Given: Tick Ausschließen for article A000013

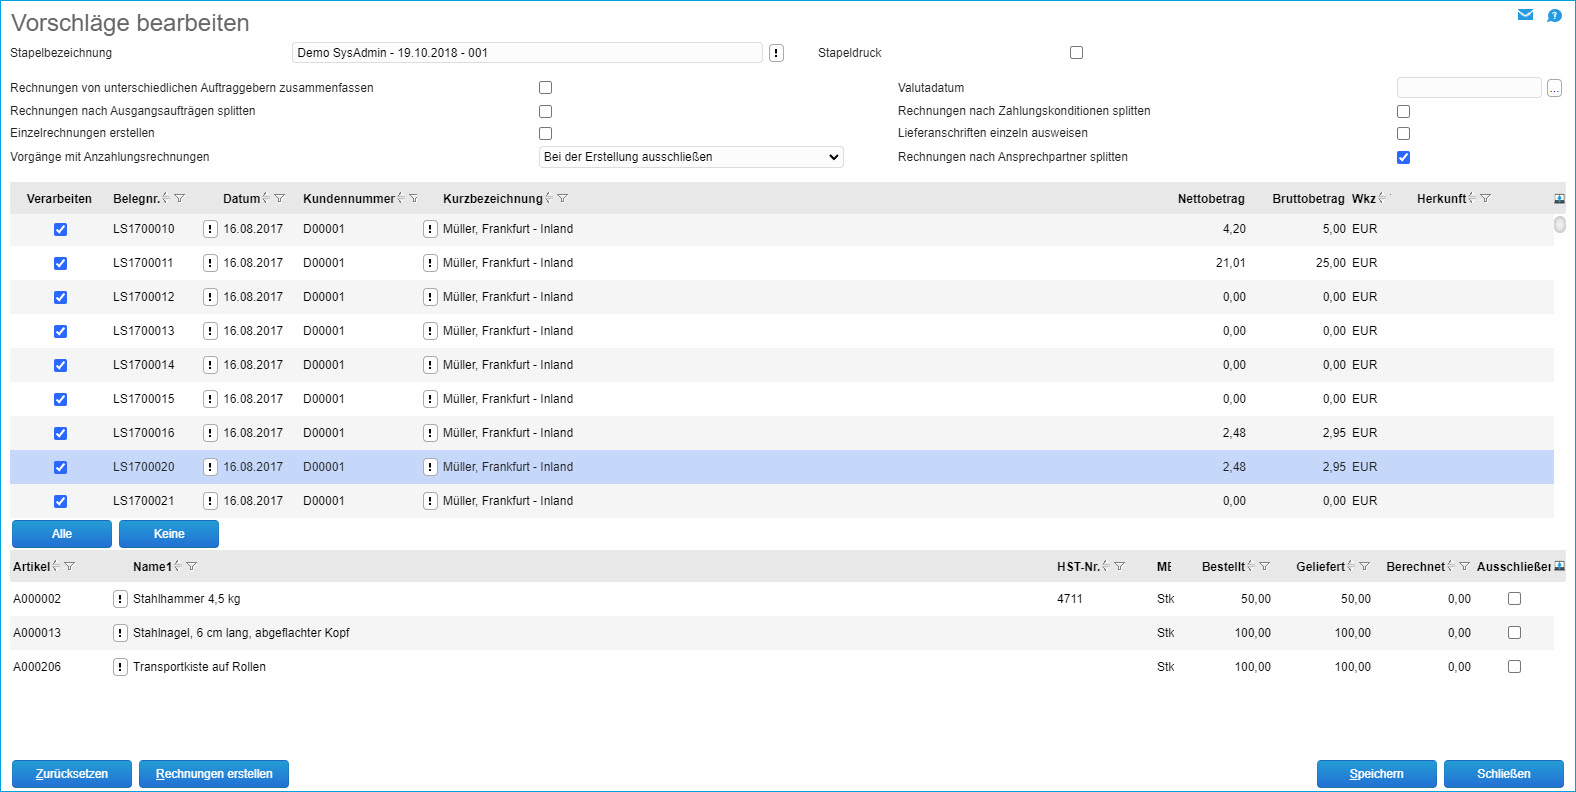Looking at the screenshot, I should pos(1514,633).
